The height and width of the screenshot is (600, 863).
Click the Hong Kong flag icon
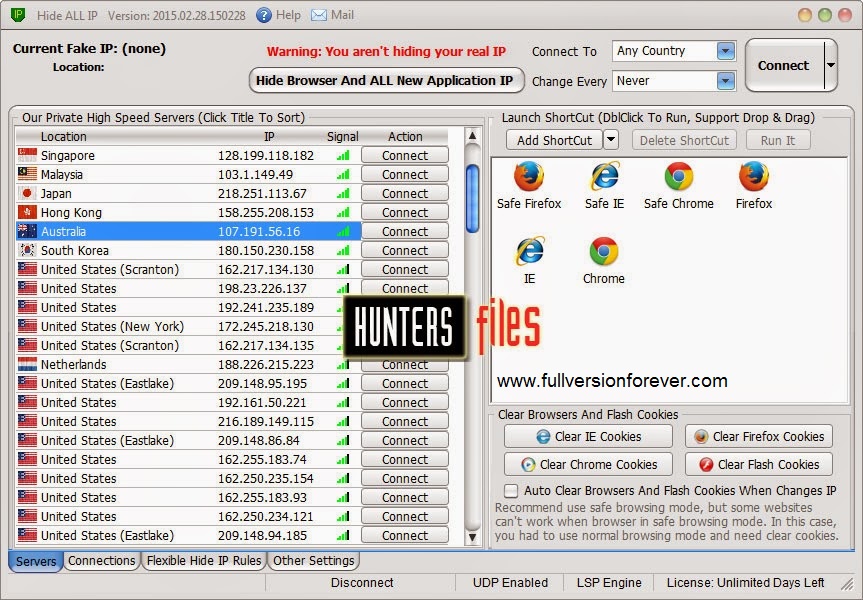point(27,212)
